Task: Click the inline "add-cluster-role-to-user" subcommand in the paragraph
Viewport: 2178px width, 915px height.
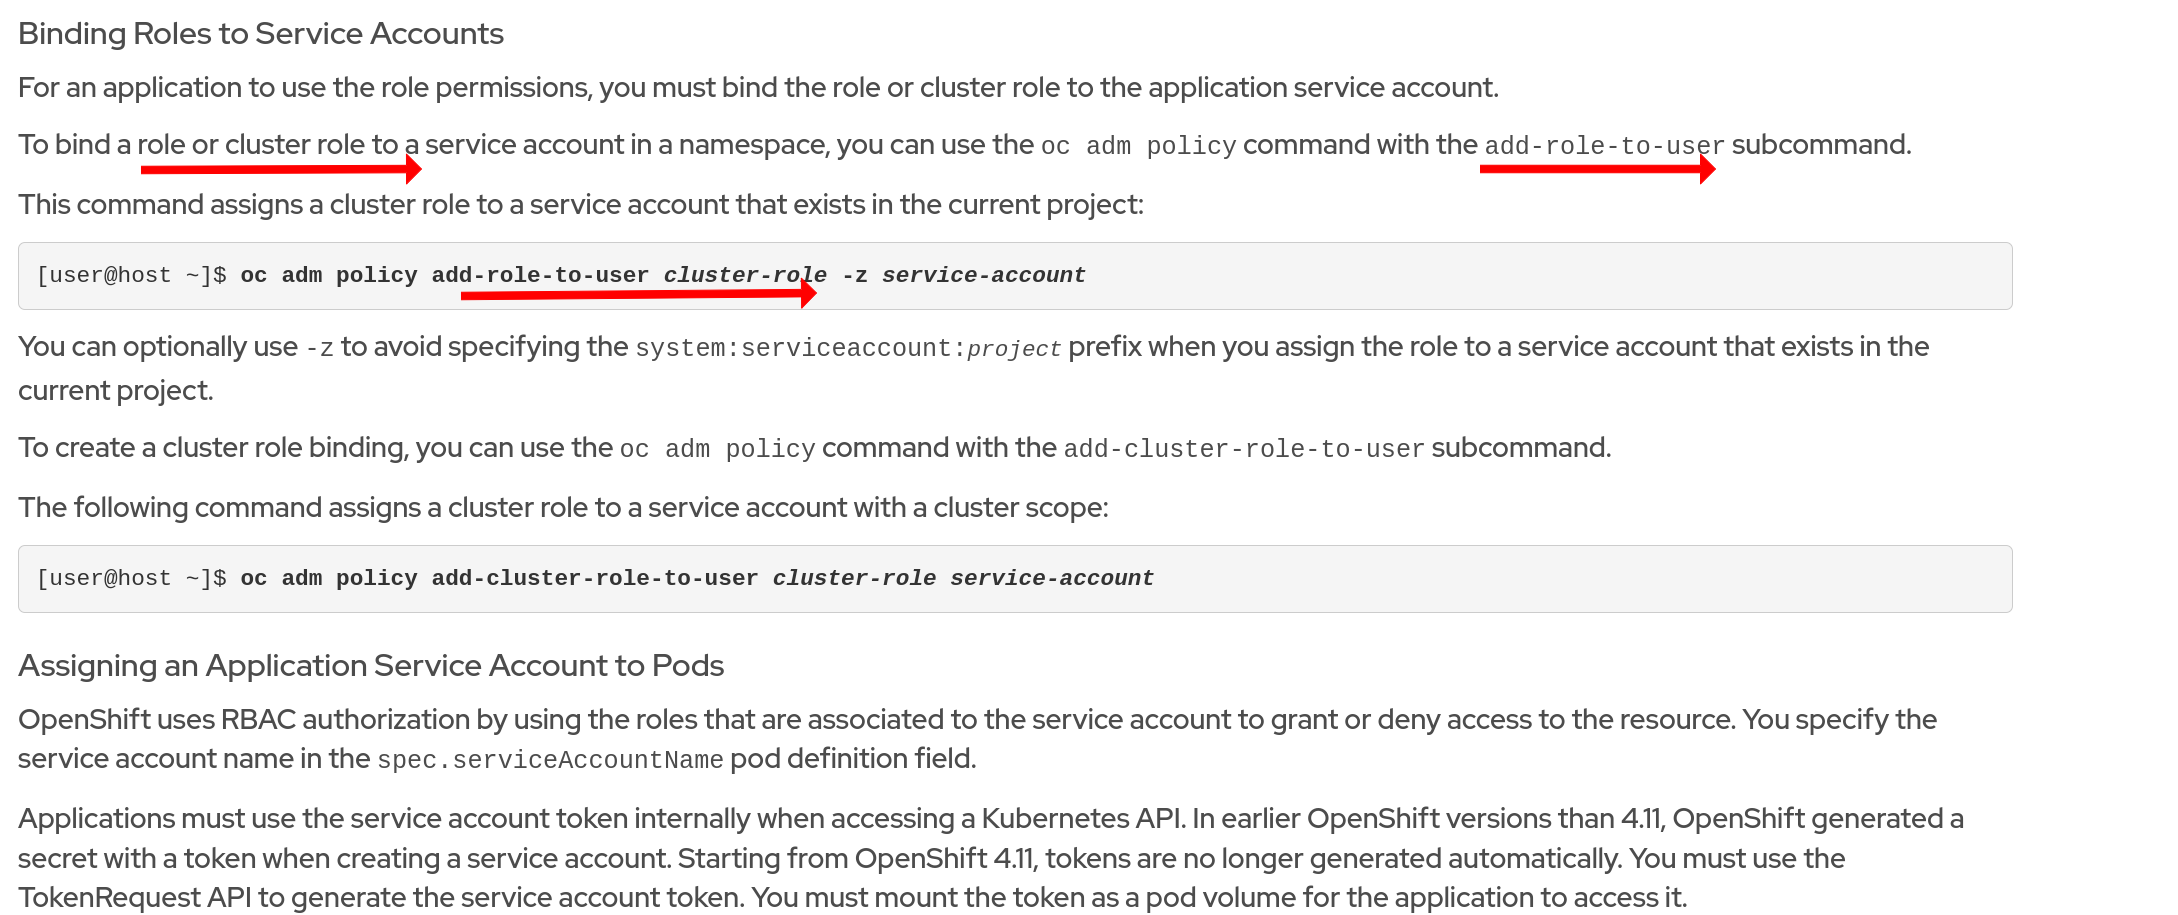Action: 1243,449
